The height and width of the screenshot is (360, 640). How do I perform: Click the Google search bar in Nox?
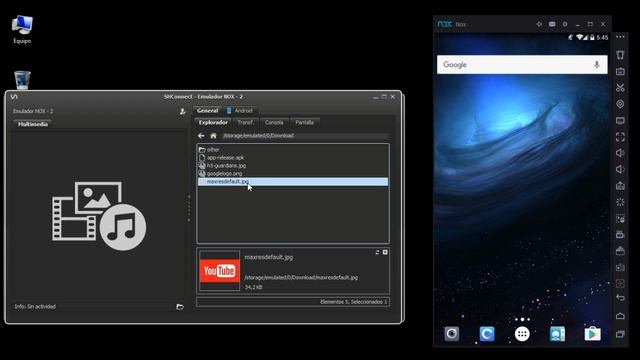tap(522, 65)
